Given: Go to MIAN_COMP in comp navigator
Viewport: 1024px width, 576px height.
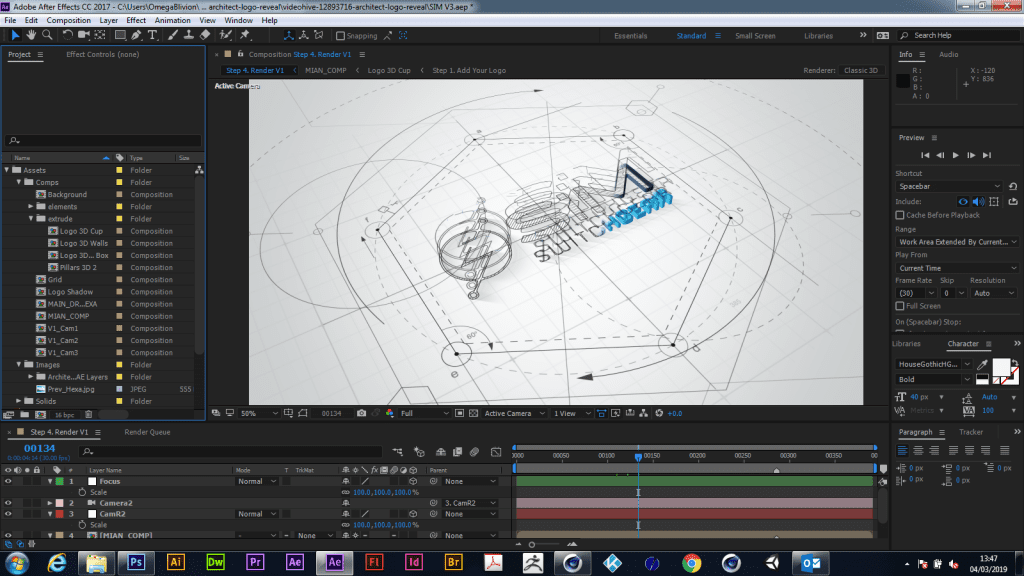Looking at the screenshot, I should [325, 71].
